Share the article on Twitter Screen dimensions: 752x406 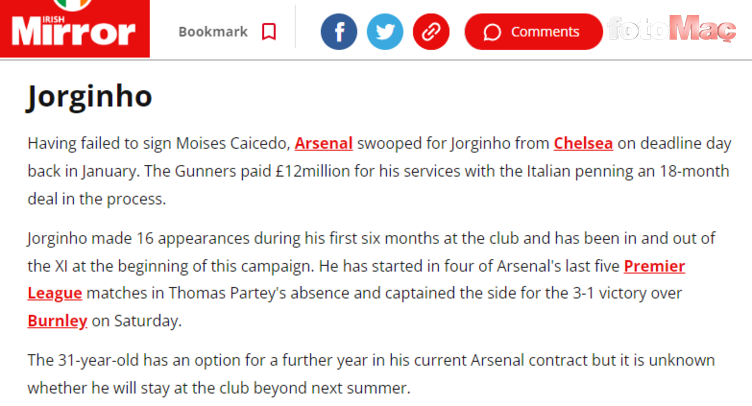point(385,32)
